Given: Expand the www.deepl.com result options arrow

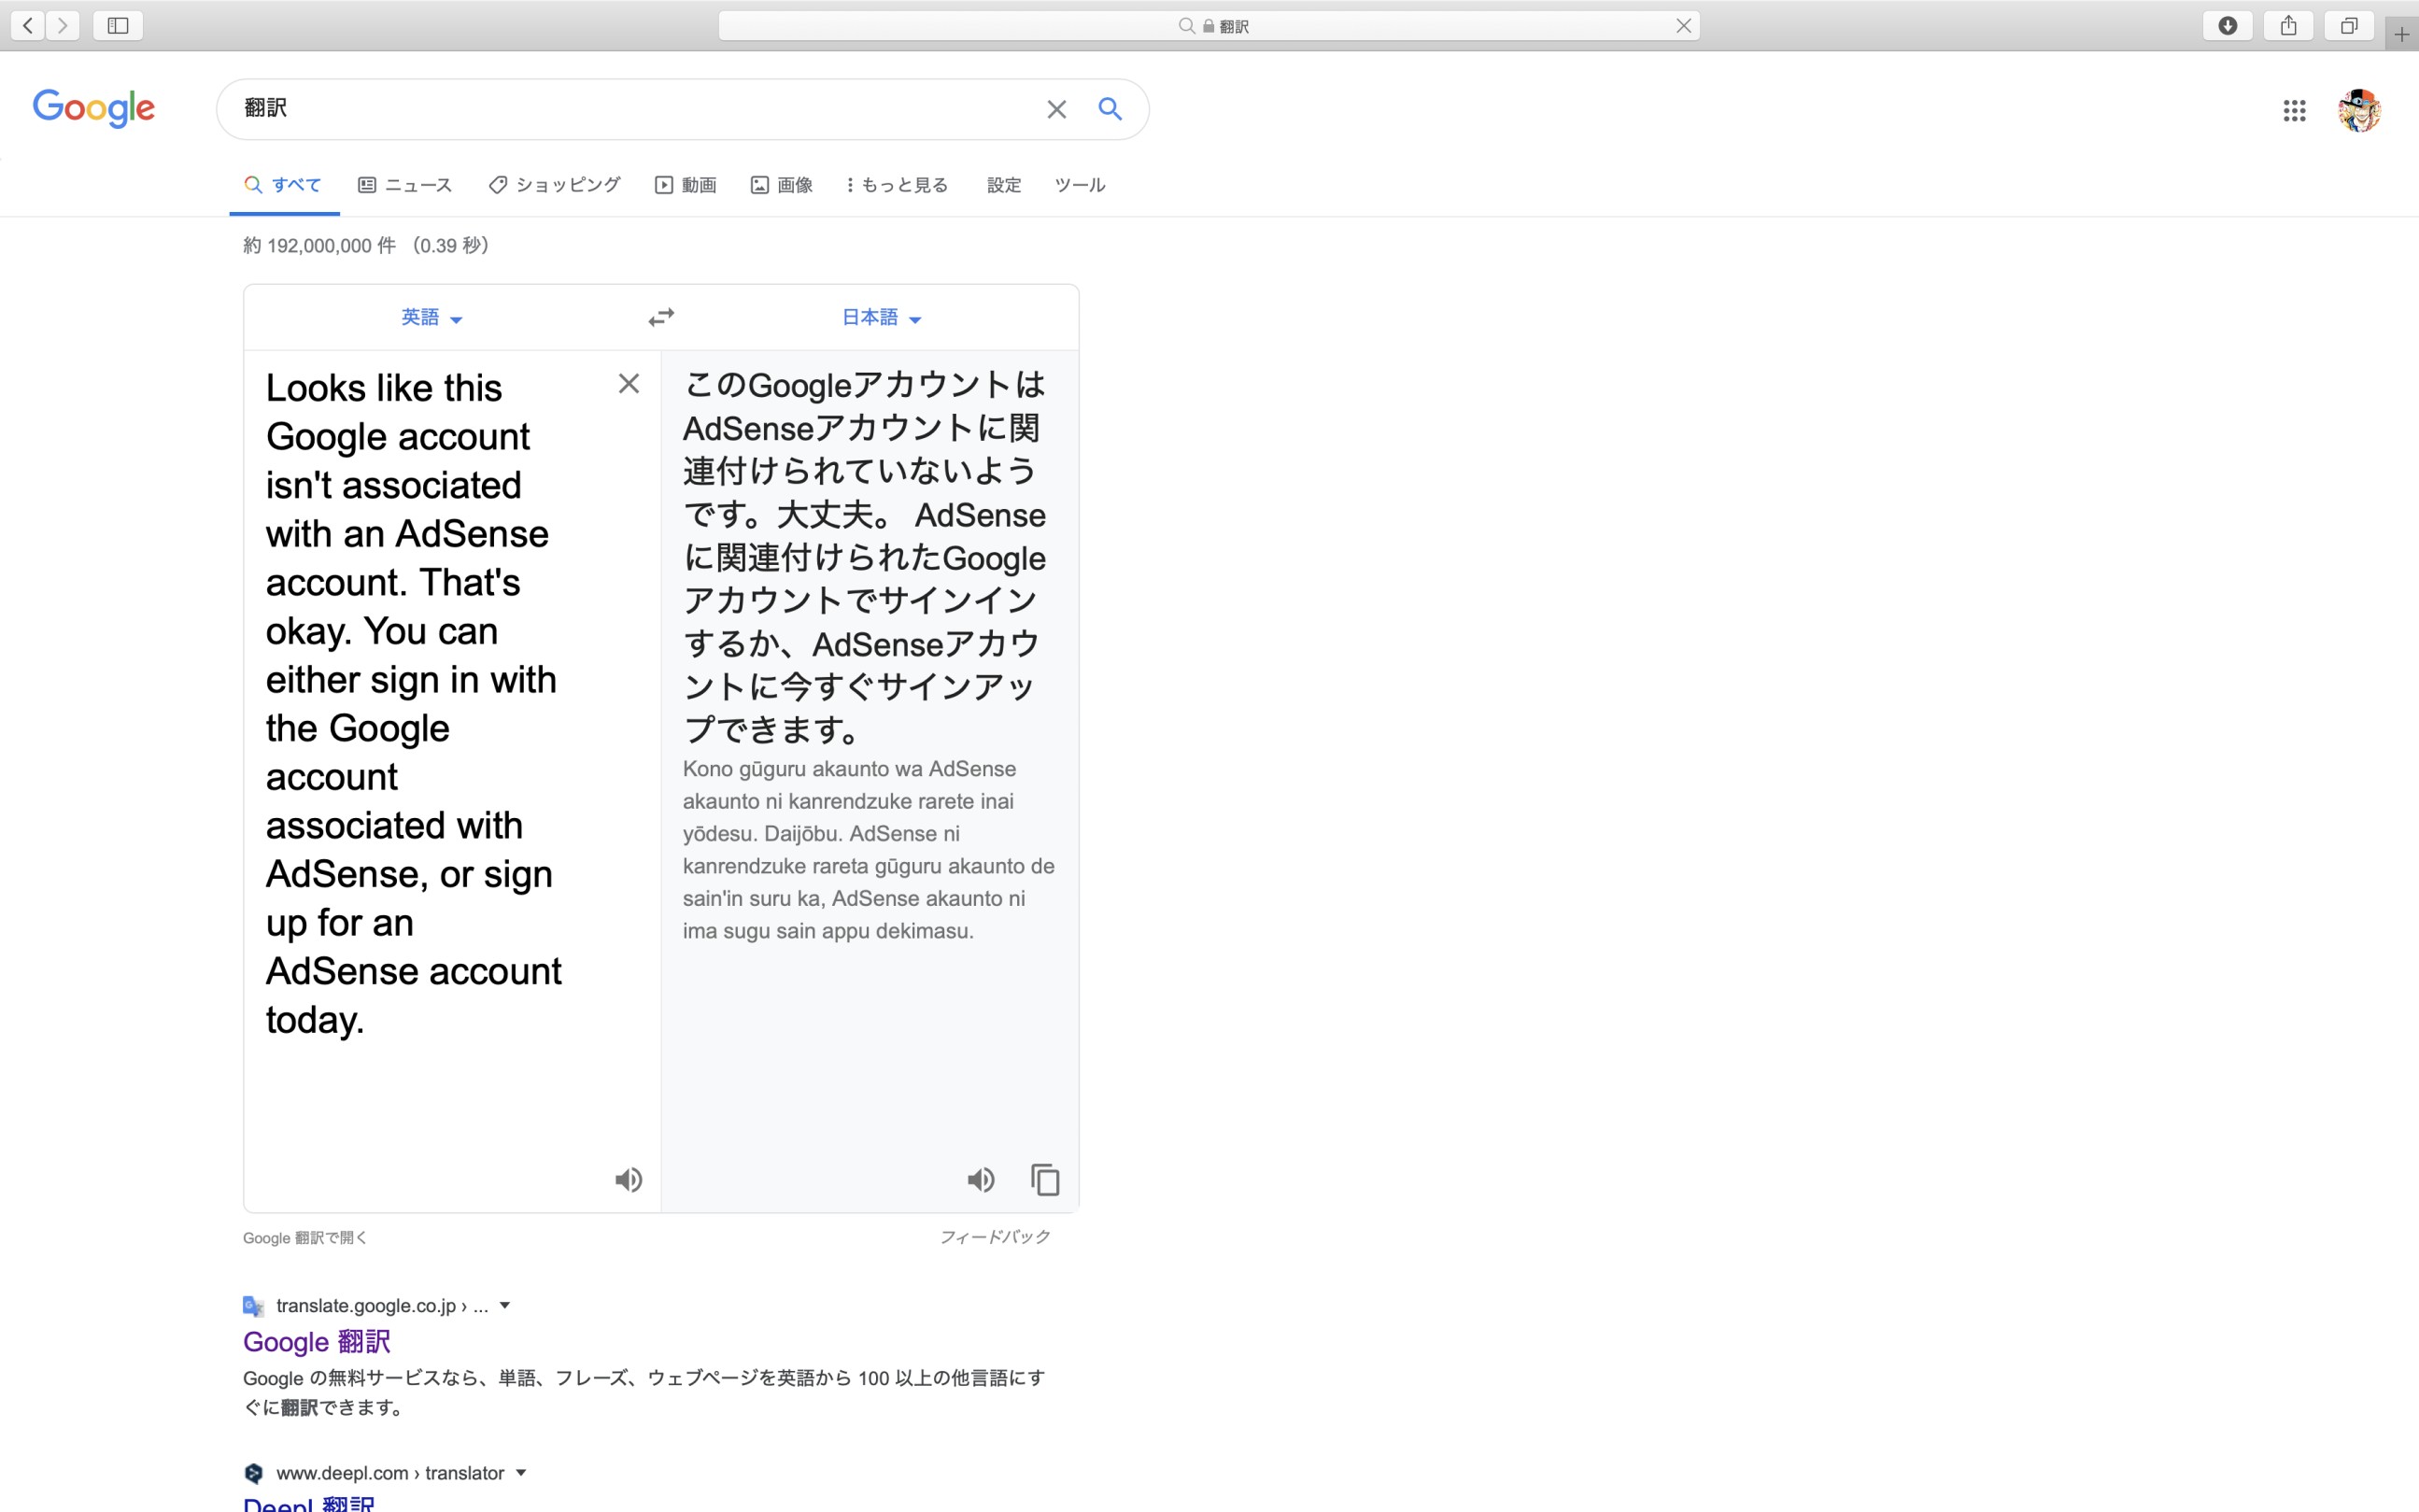Looking at the screenshot, I should click(x=521, y=1473).
